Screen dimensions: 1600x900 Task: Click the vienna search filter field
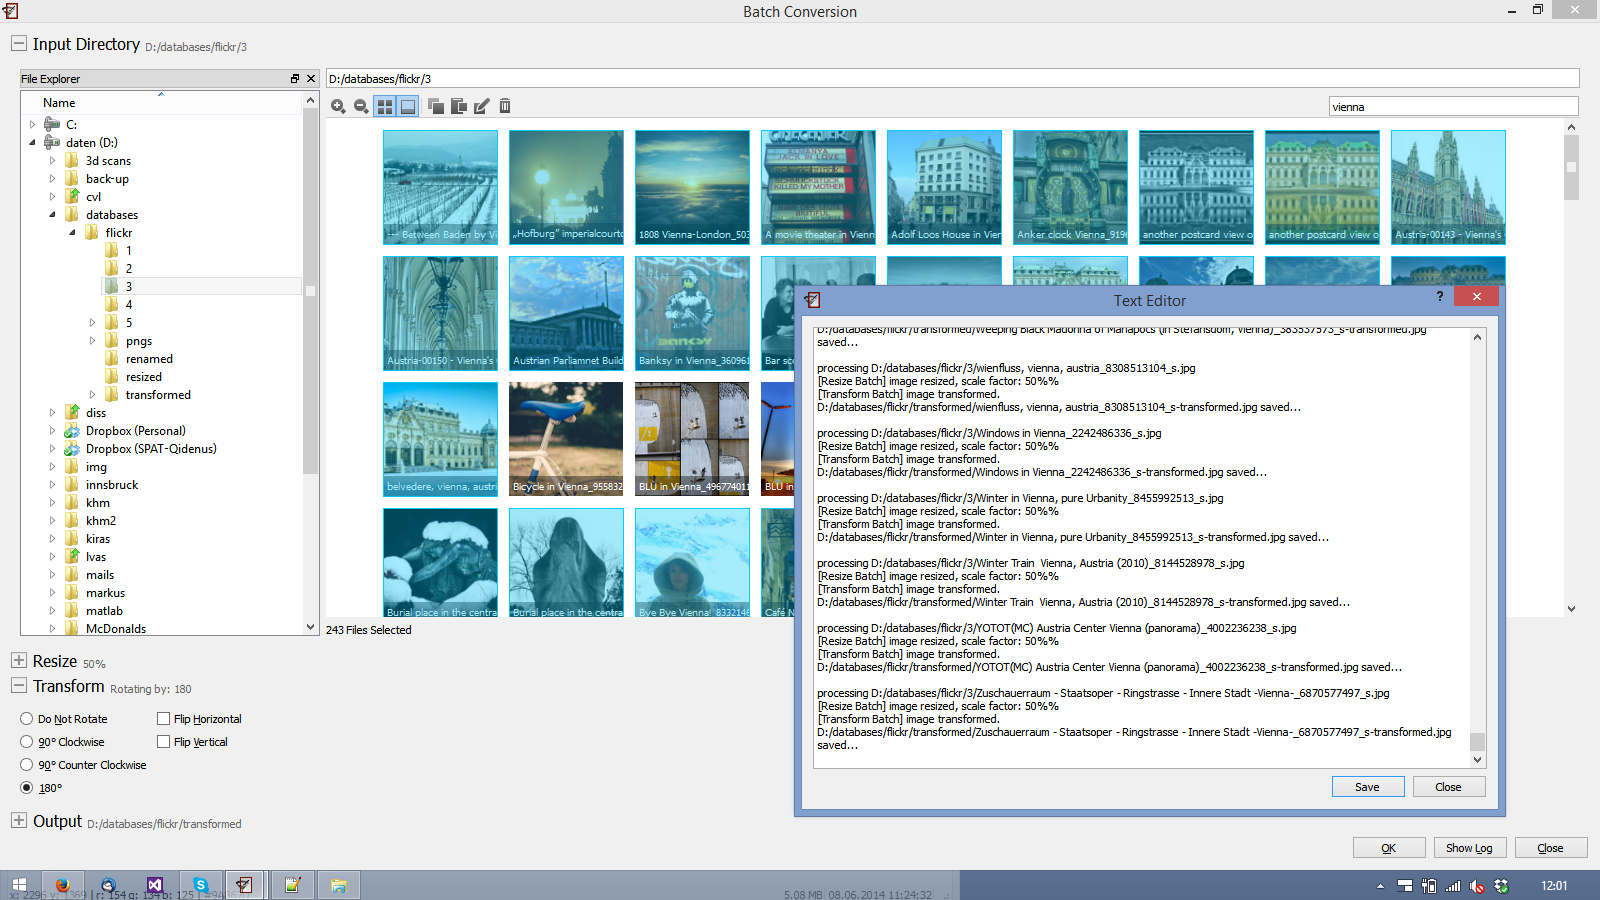(x=1453, y=107)
